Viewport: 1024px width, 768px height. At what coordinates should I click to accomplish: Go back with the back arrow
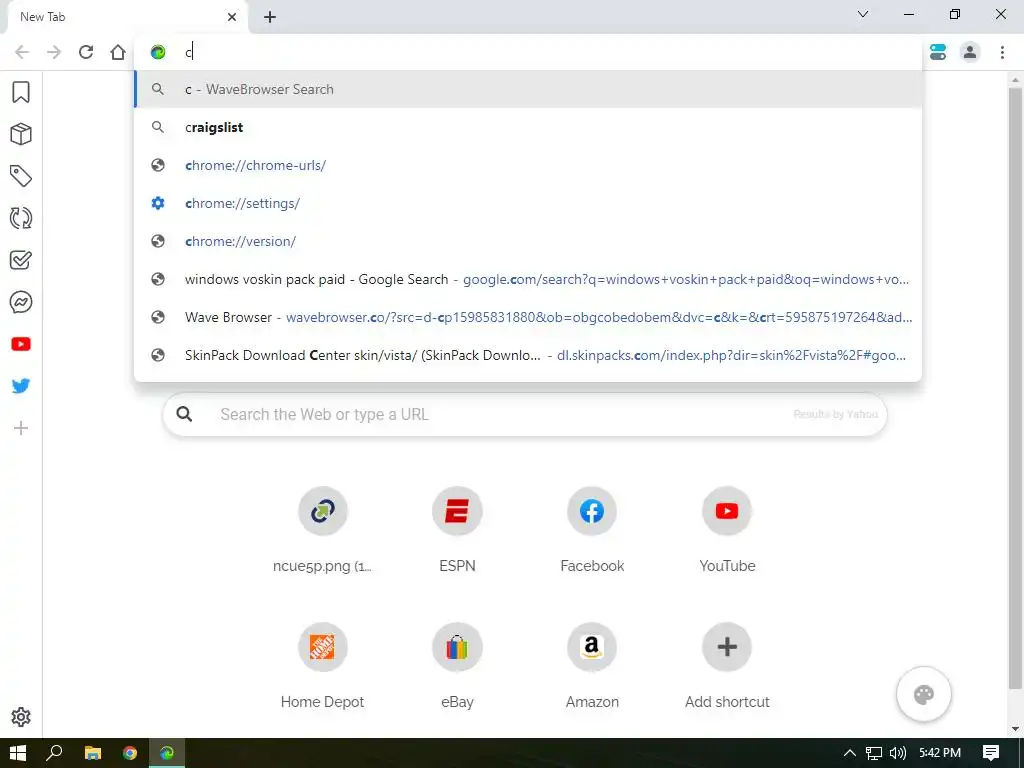pyautogui.click(x=22, y=52)
